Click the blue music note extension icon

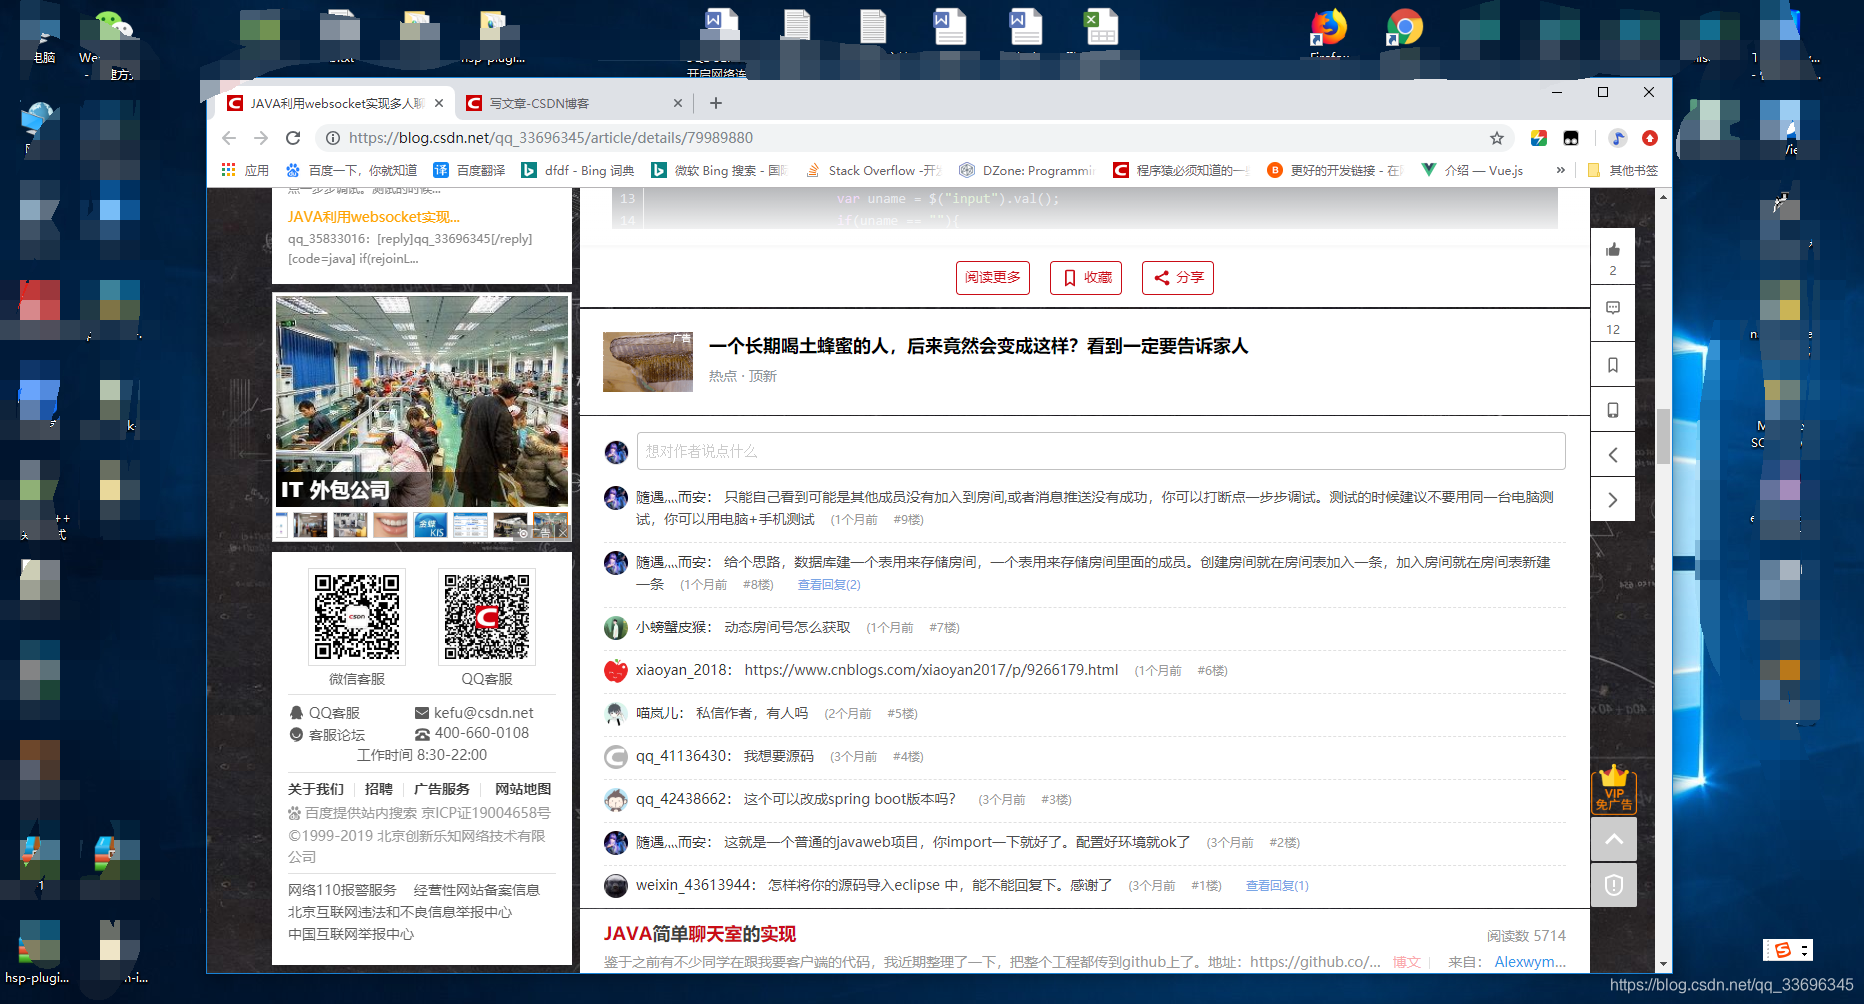coord(1618,138)
